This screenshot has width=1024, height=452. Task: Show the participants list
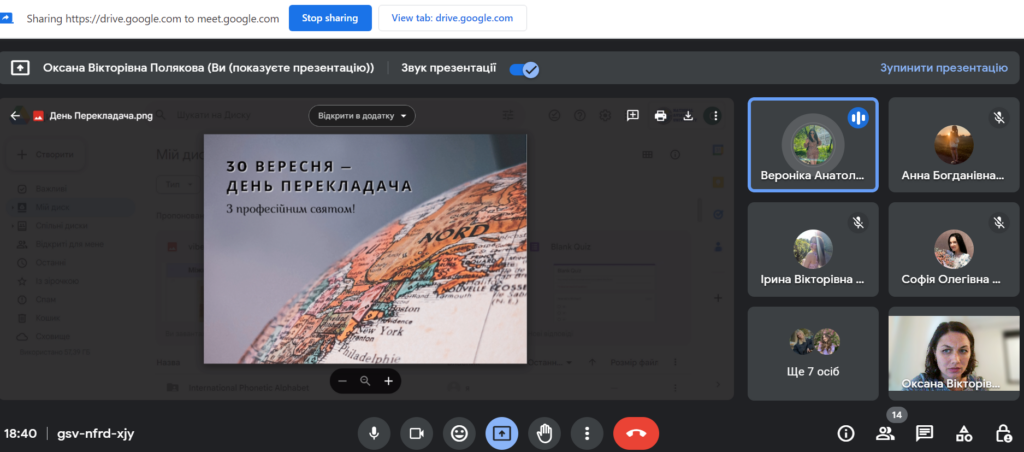click(885, 433)
